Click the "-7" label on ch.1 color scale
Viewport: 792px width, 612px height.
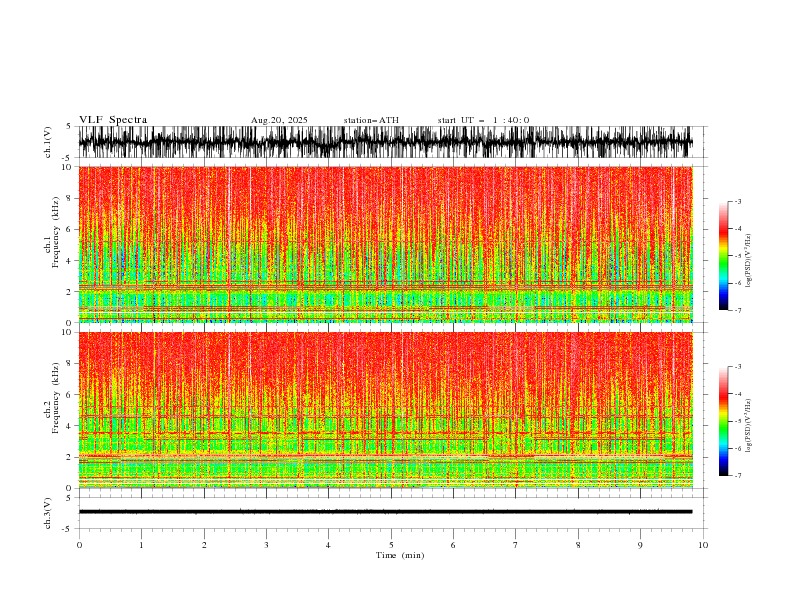(x=738, y=310)
